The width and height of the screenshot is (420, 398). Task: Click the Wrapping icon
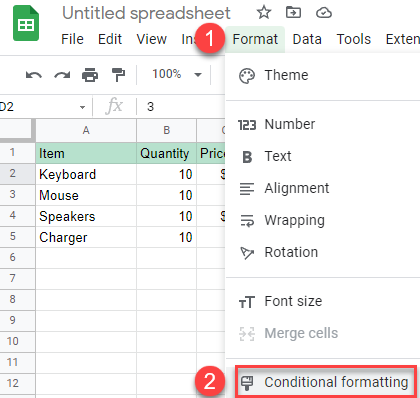tap(247, 221)
